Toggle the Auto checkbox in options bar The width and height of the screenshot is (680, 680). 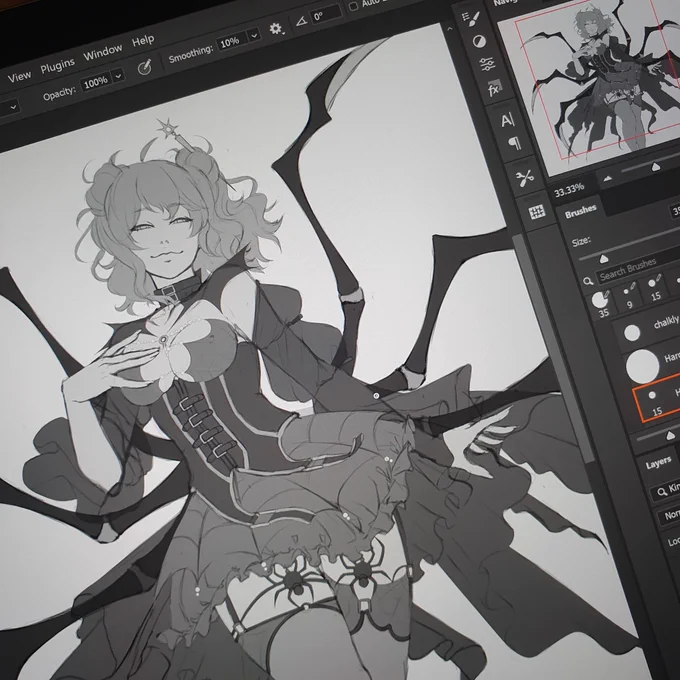353,6
